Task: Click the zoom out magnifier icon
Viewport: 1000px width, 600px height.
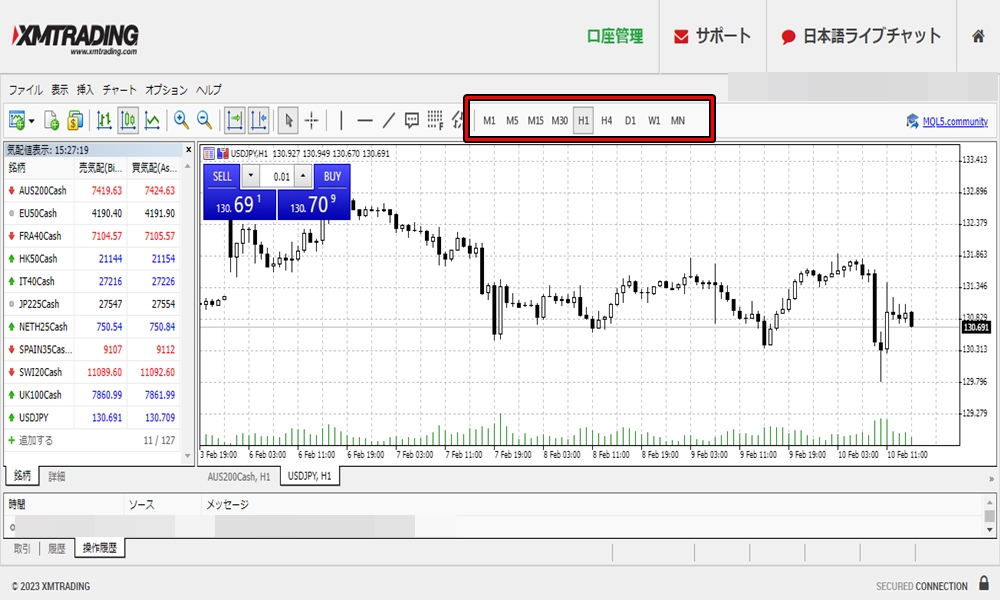Action: (x=205, y=120)
